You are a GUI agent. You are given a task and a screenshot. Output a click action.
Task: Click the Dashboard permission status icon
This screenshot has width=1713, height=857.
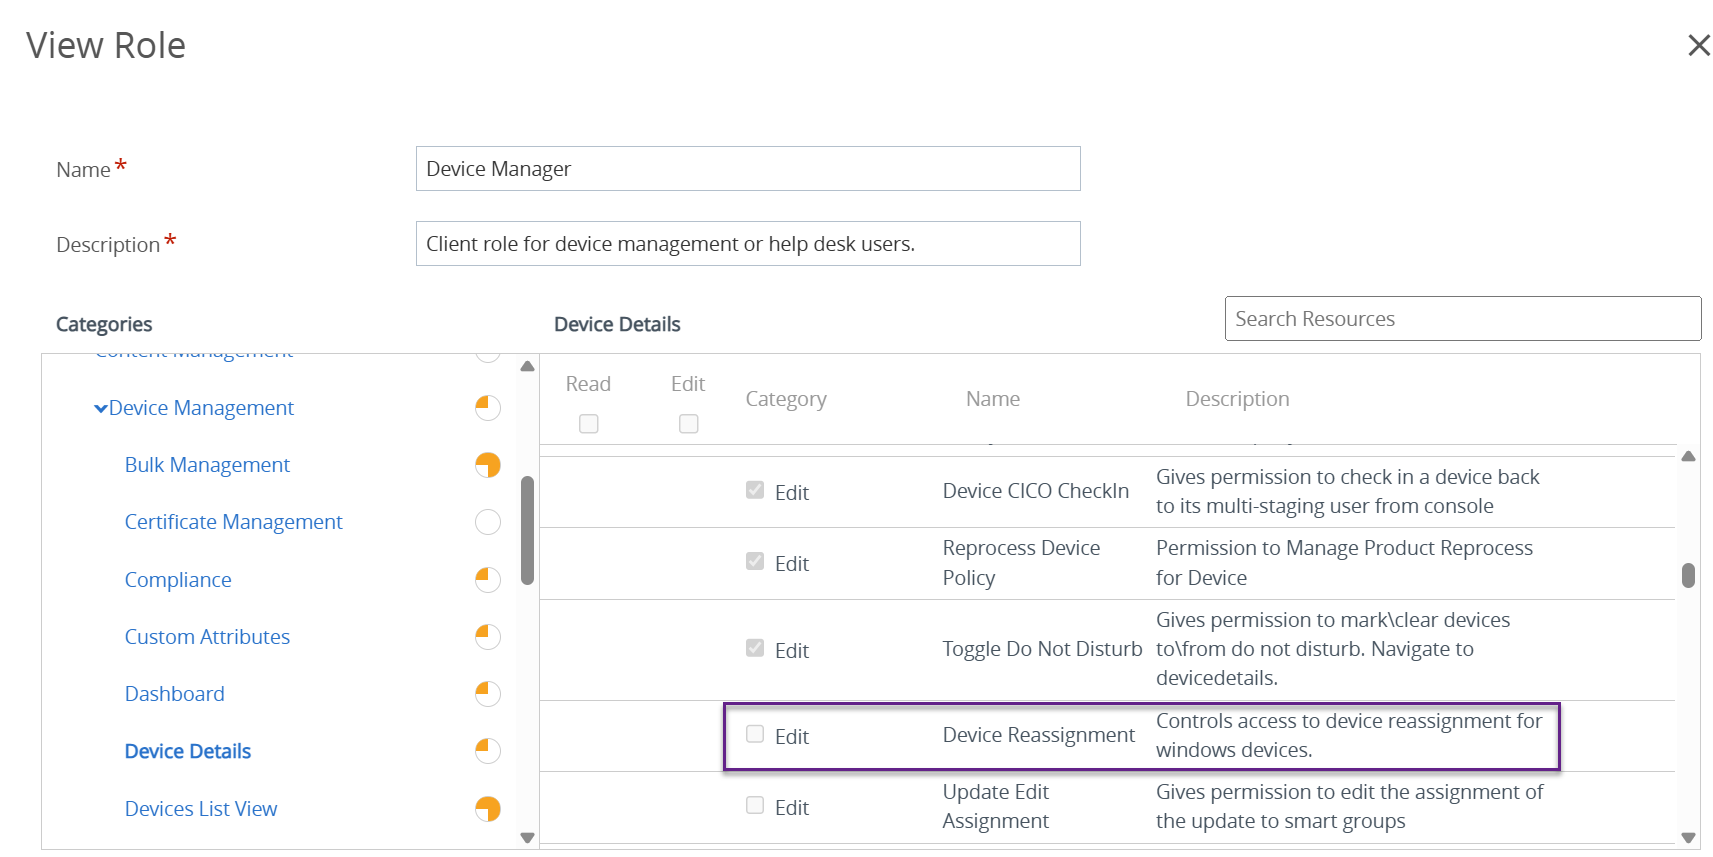pyautogui.click(x=487, y=694)
